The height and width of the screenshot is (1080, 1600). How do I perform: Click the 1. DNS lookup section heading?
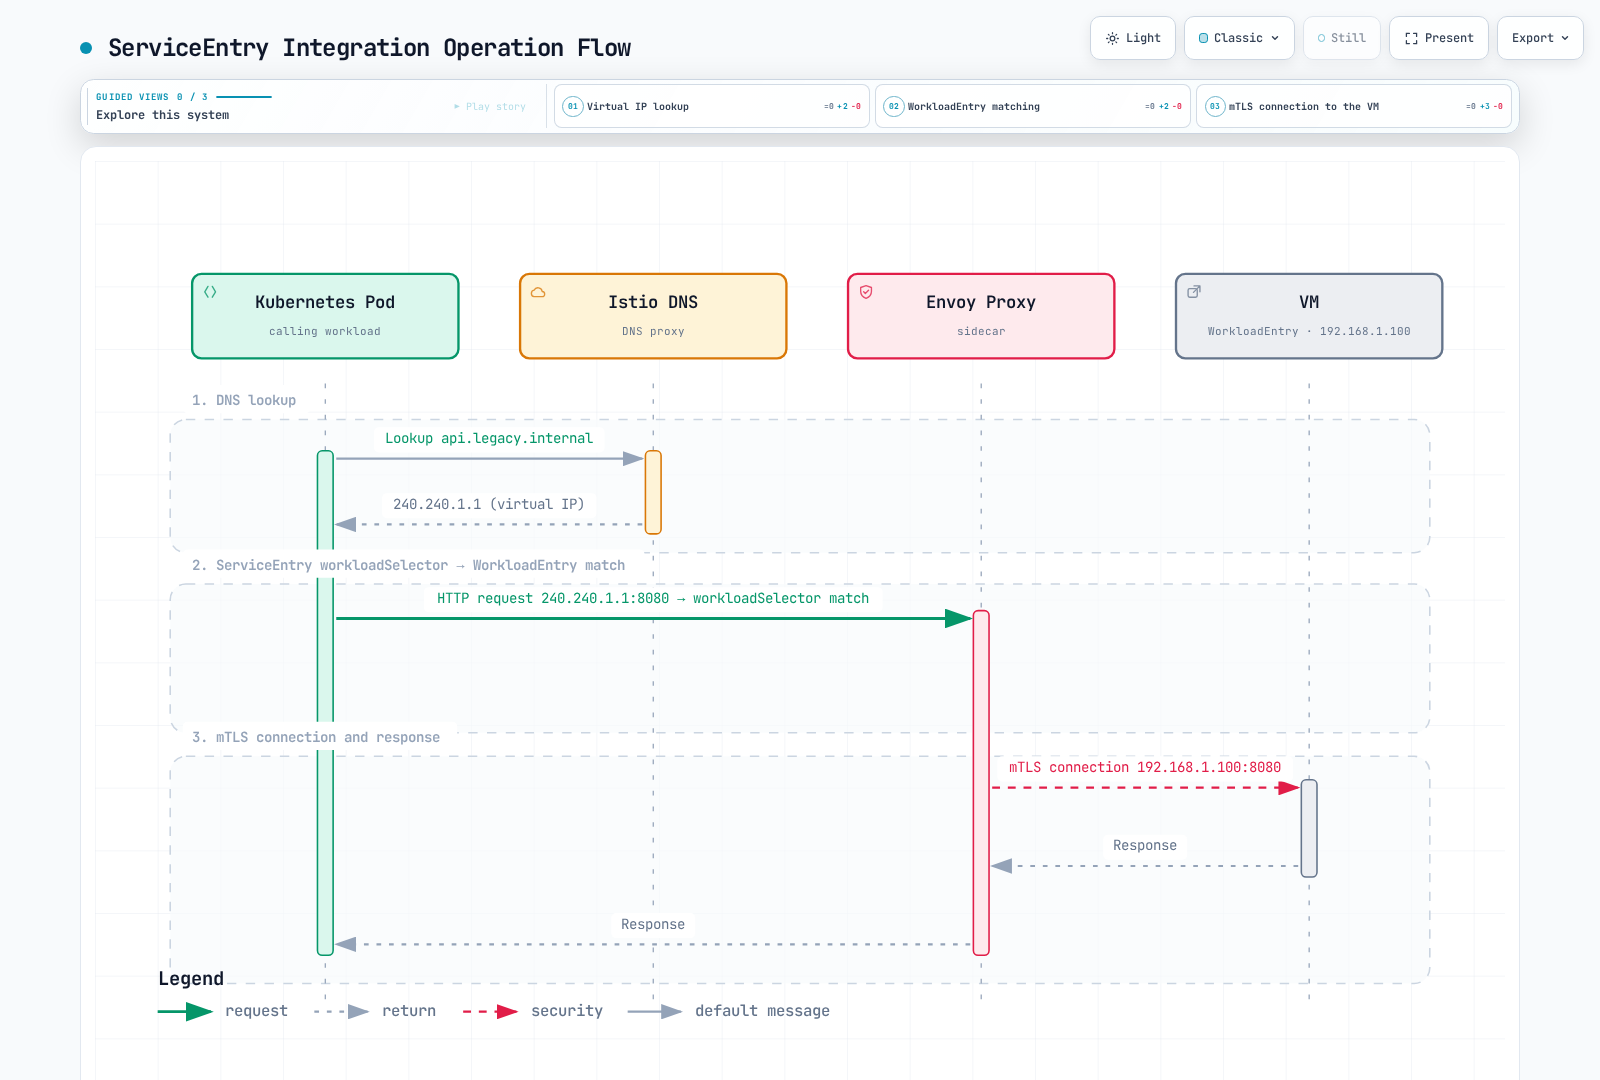[244, 400]
